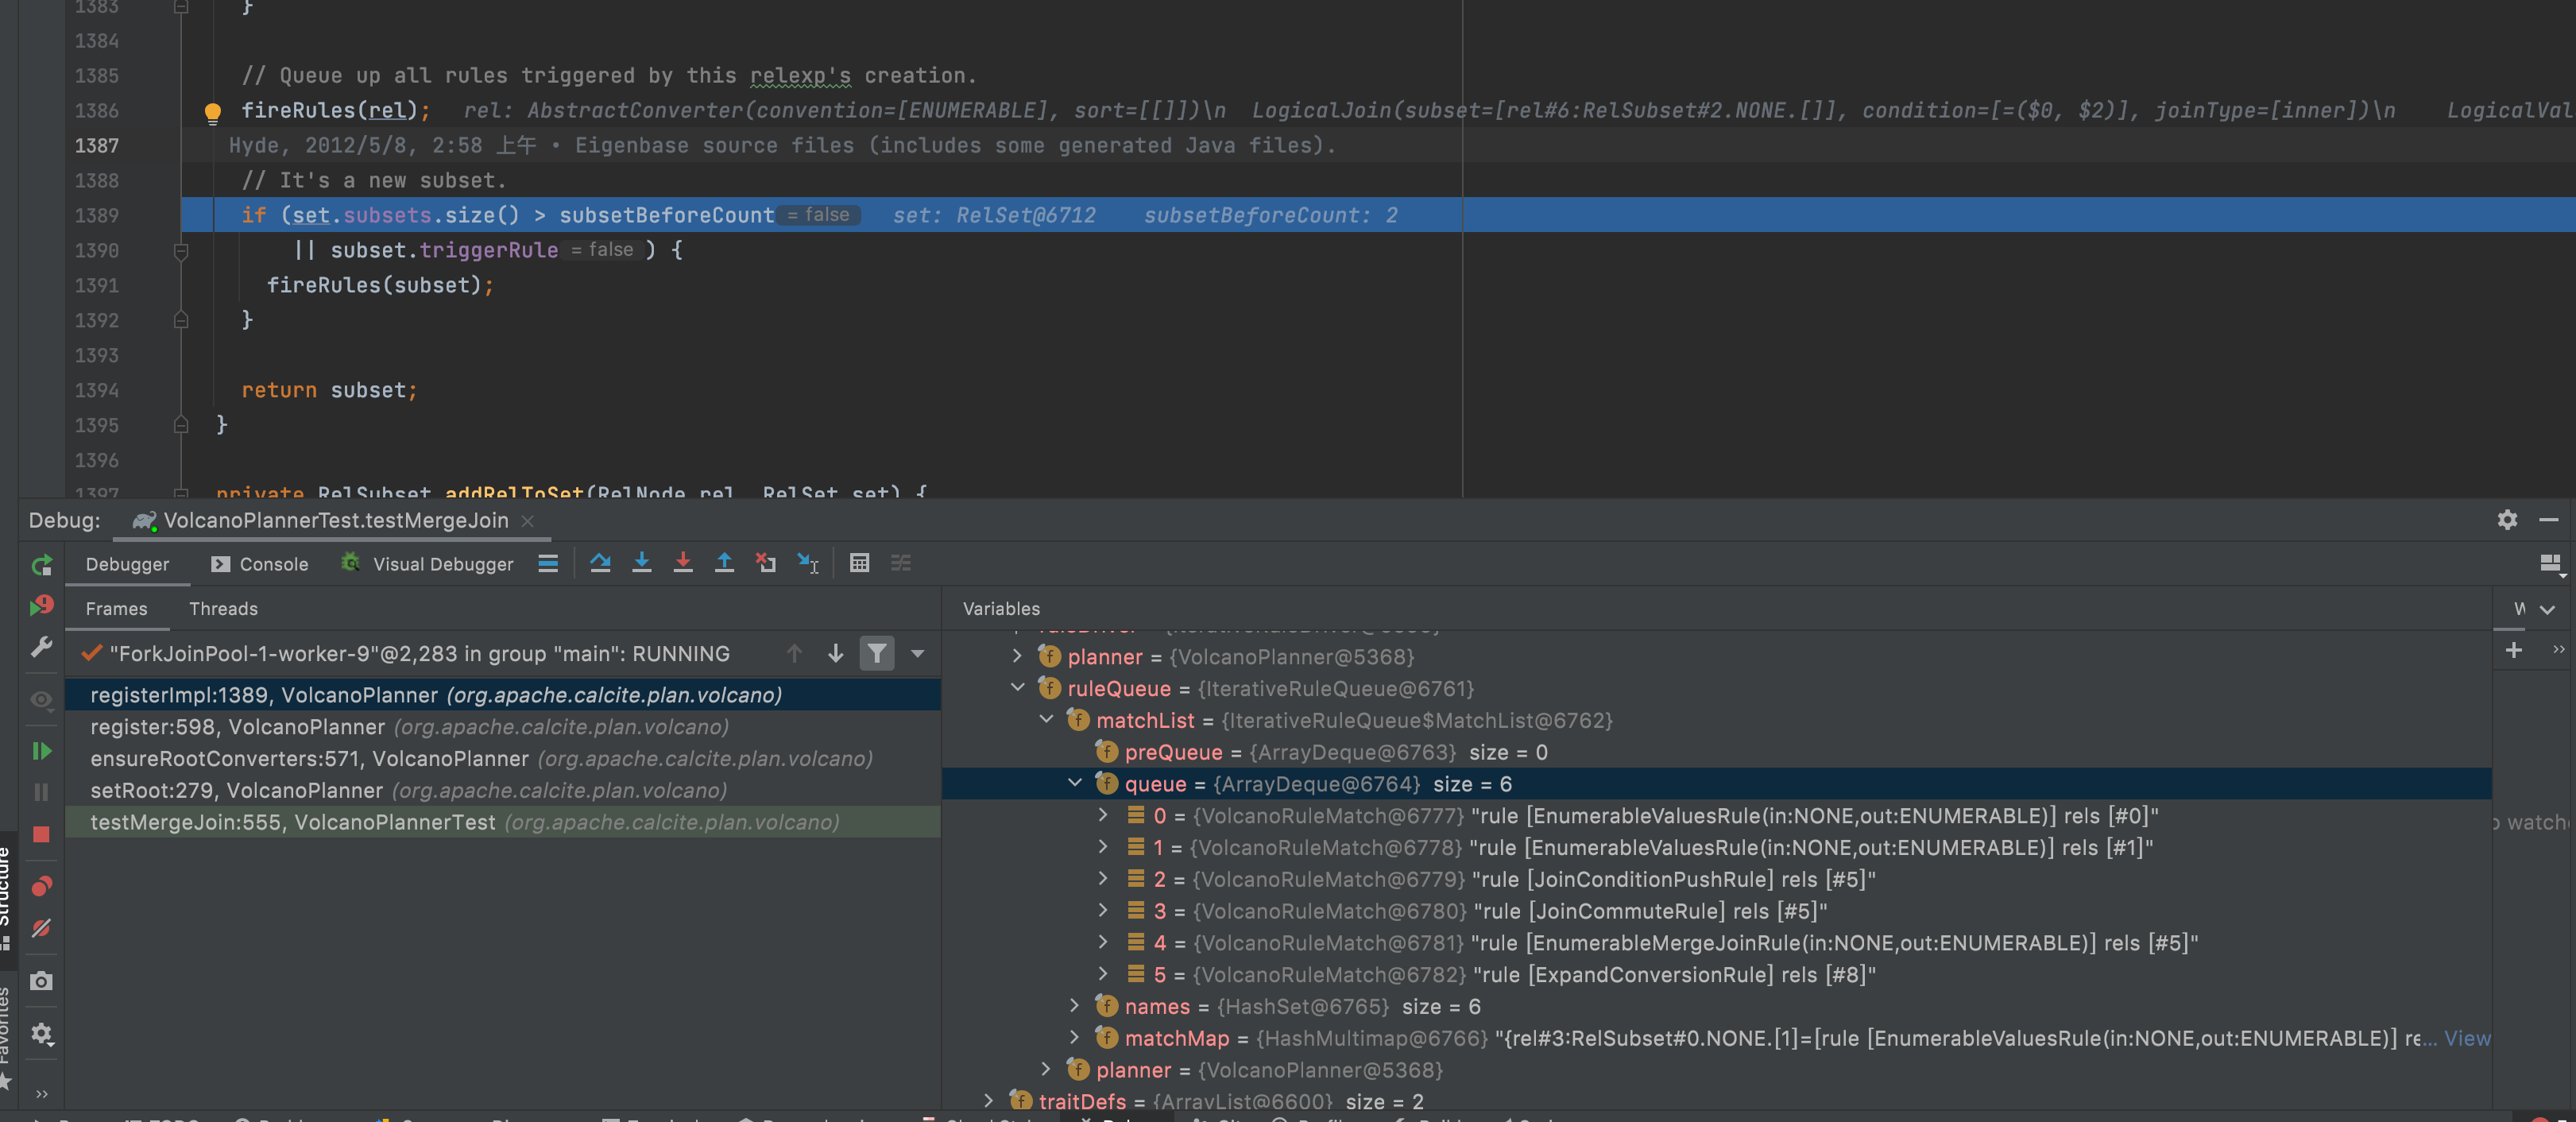The image size is (2576, 1122).
Task: Expand the names HashSet node
Action: pos(1075,1006)
